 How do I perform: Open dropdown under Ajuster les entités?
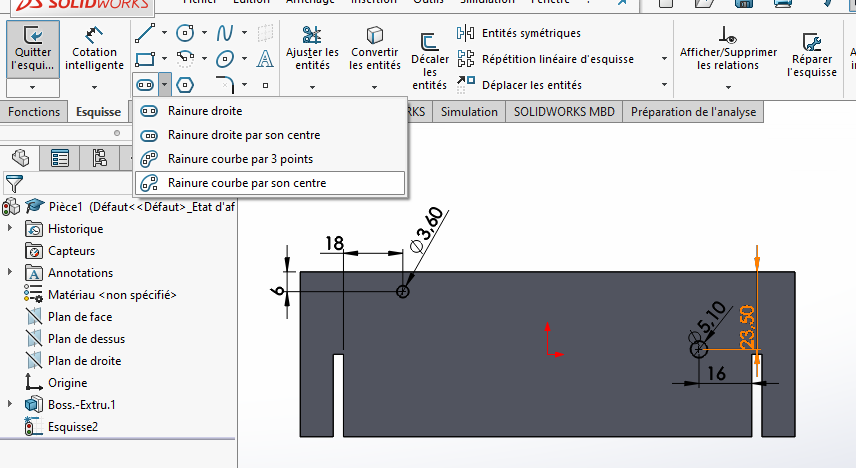click(x=312, y=87)
